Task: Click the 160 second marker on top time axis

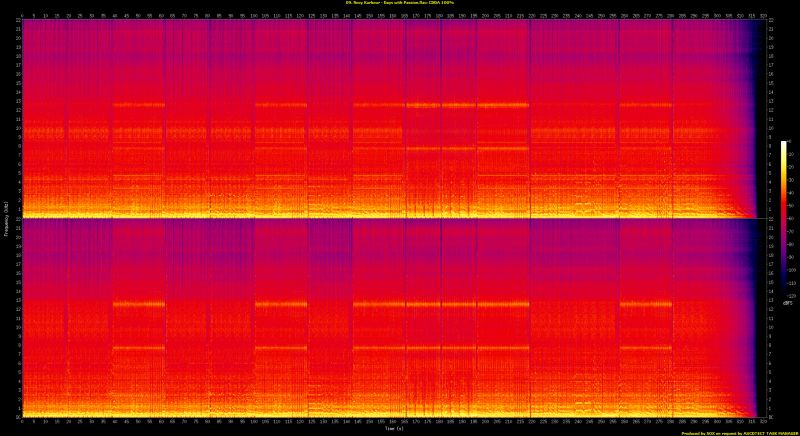Action: pyautogui.click(x=392, y=15)
